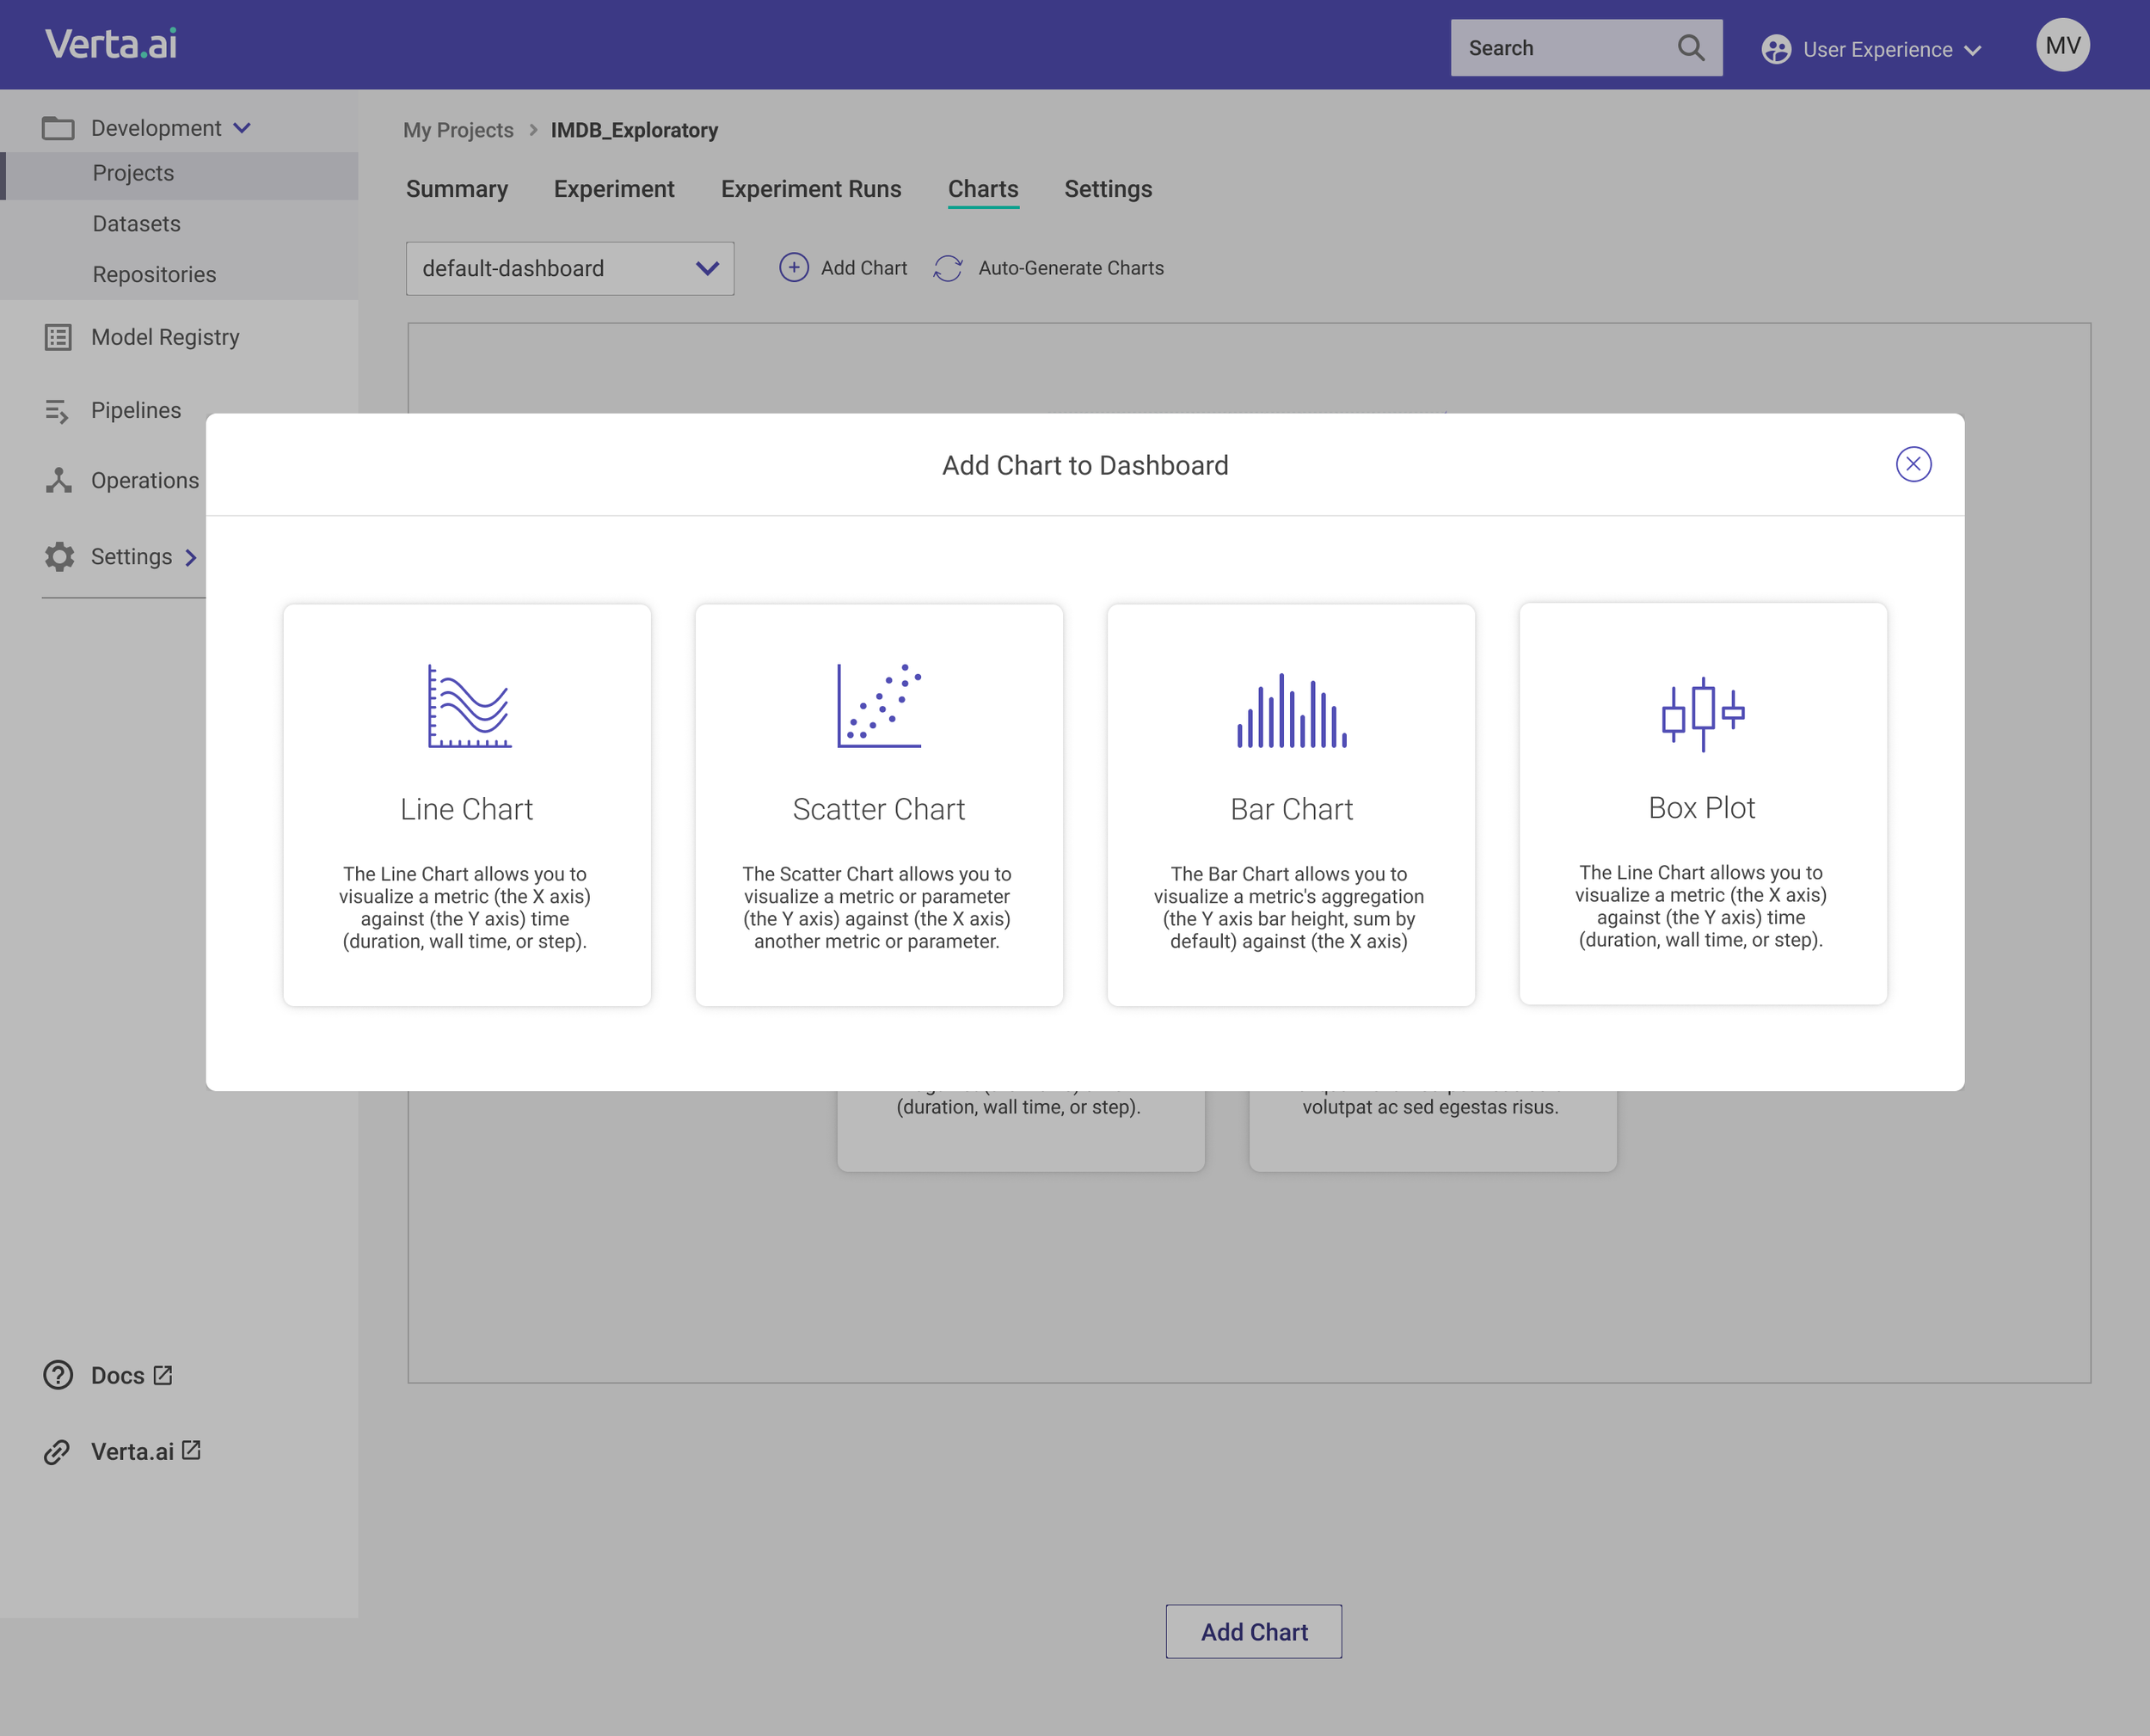2150x1736 pixels.
Task: Choose the Line Chart card title
Action: click(466, 809)
